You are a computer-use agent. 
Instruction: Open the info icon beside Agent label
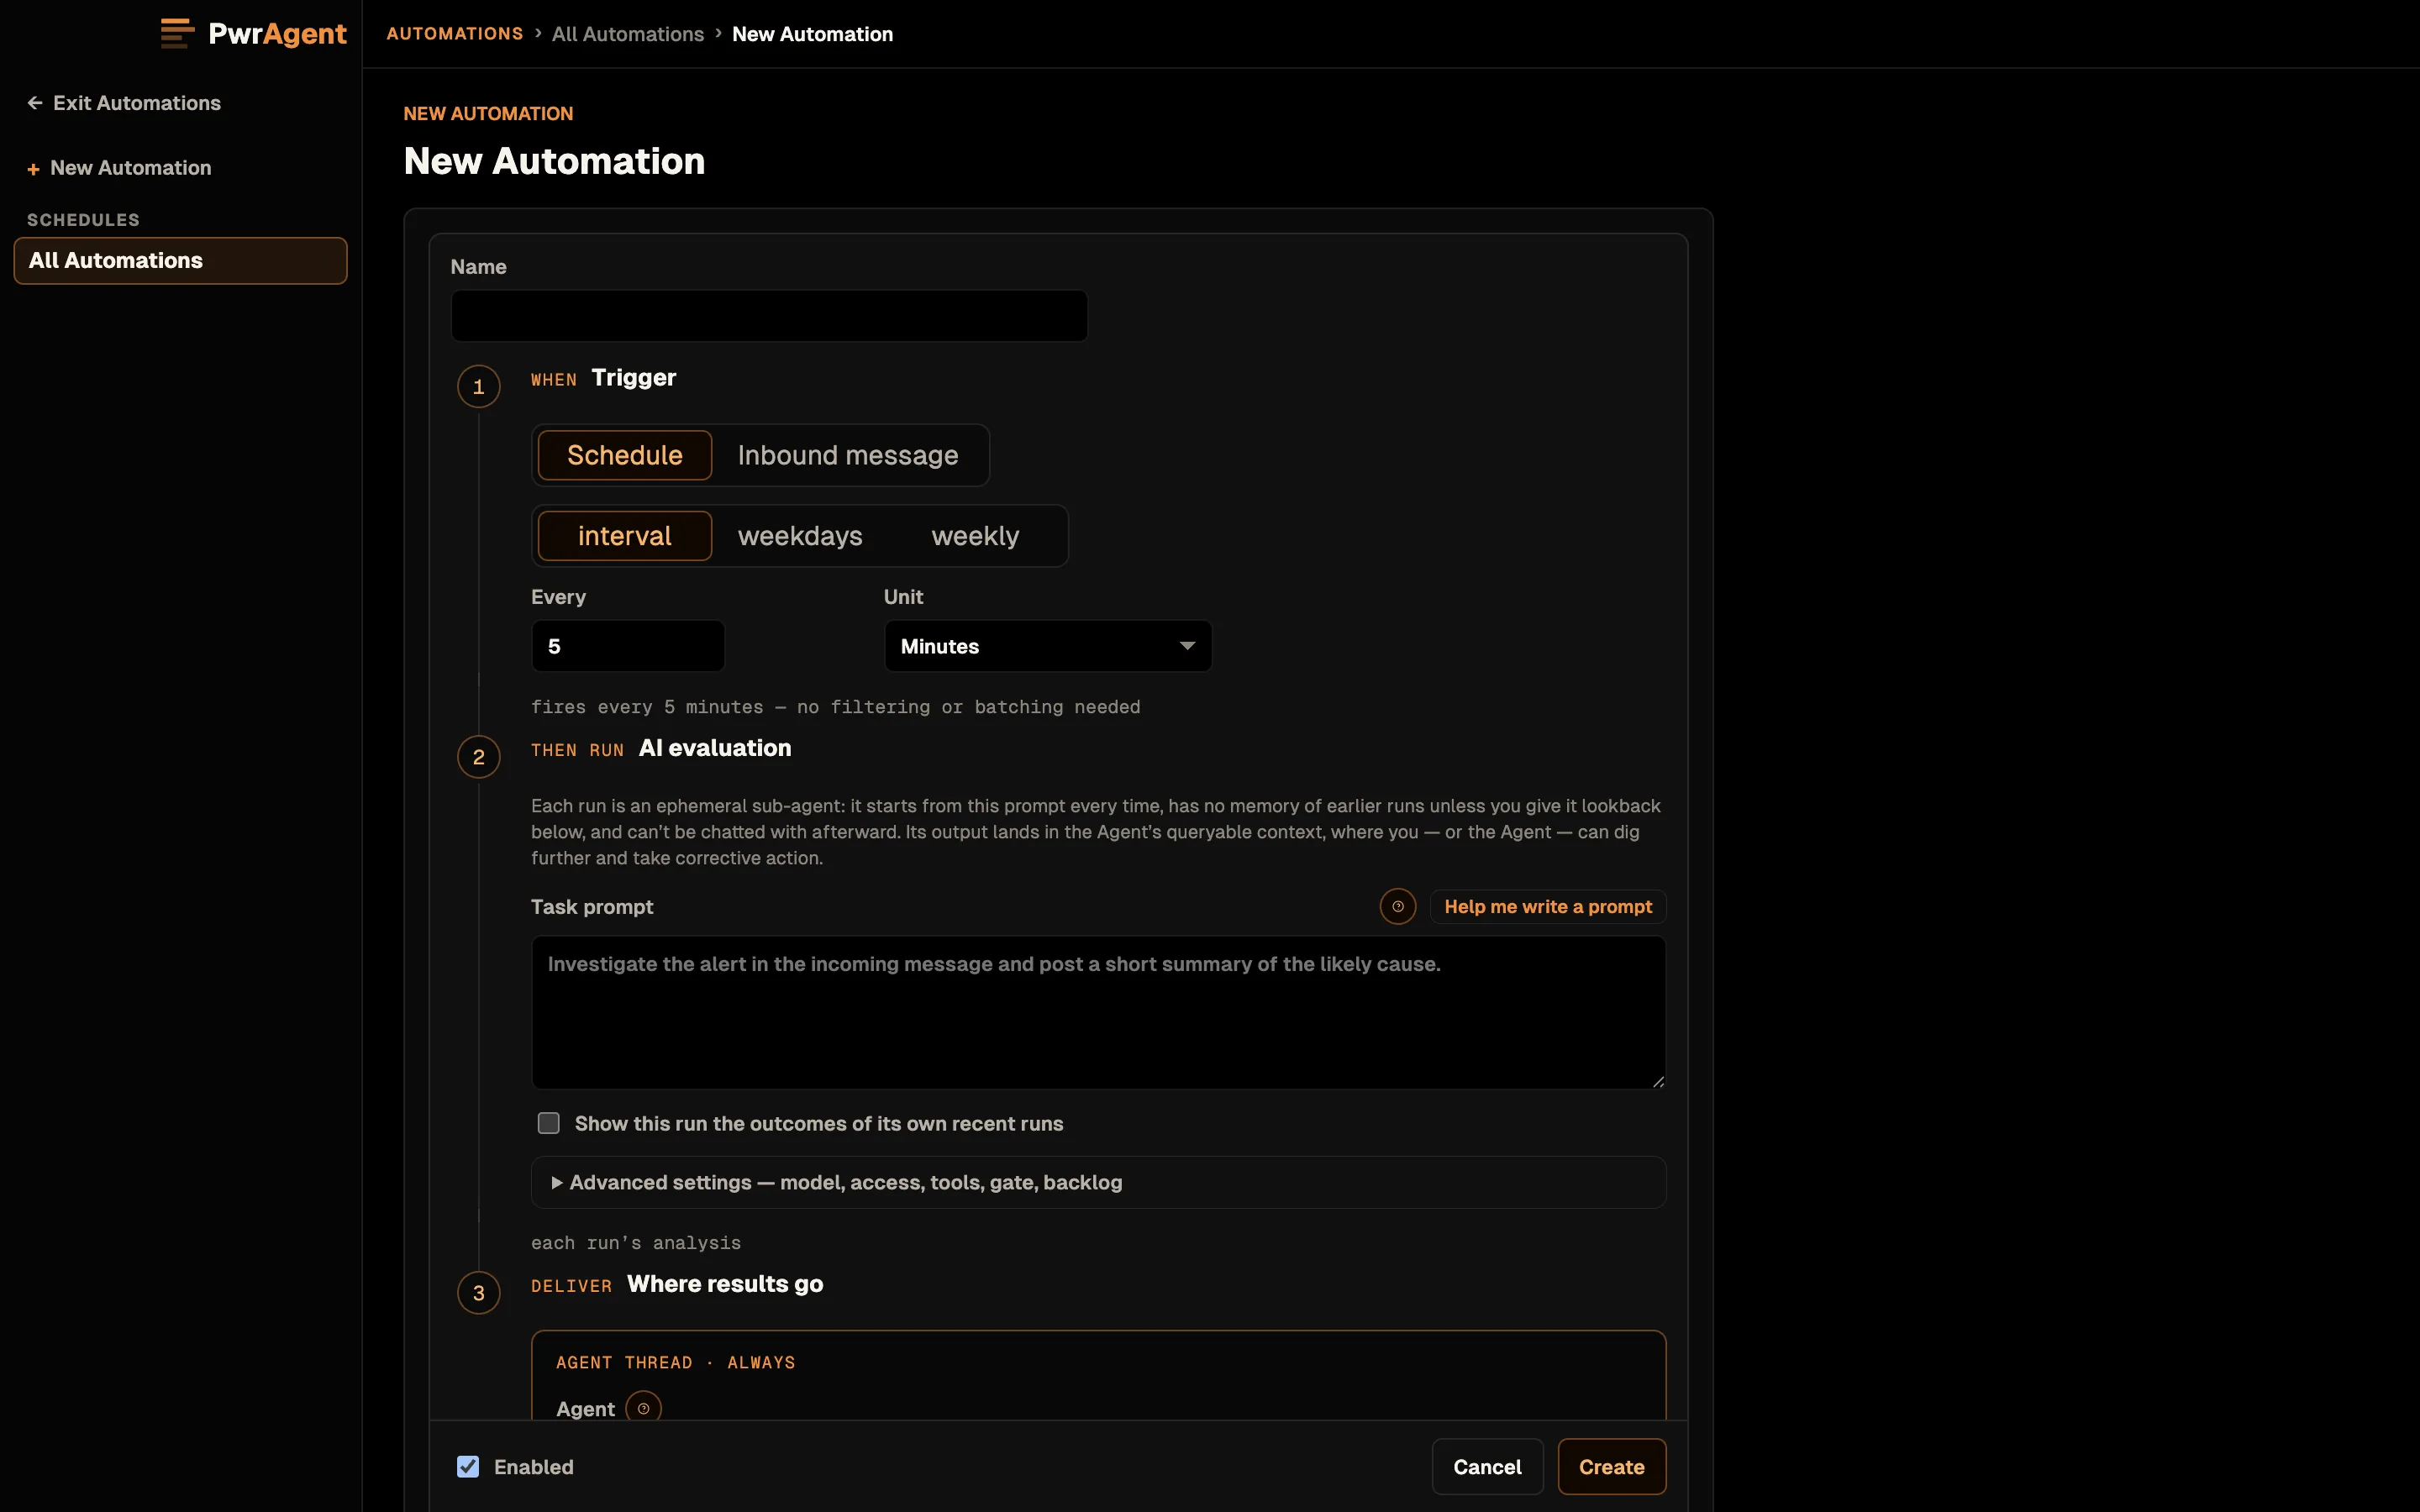(x=643, y=1408)
